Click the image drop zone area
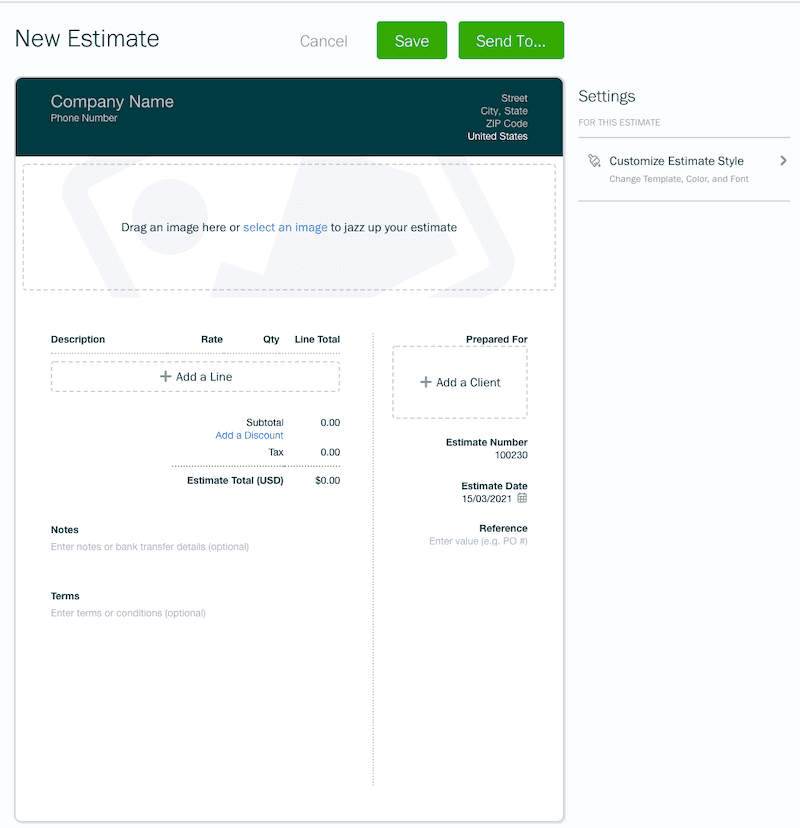 point(289,260)
